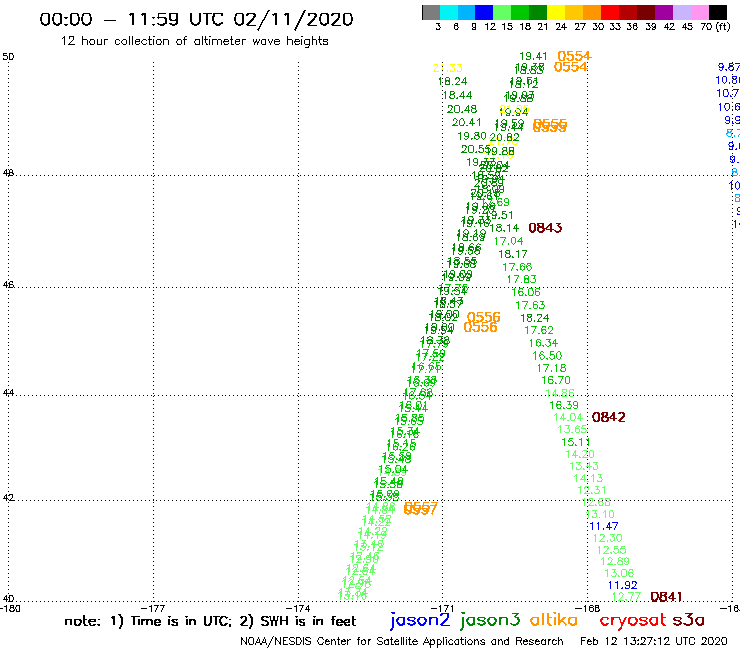Select the yellow swatch in the color scale
Image resolution: width=740 pixels, height=650 pixels.
click(556, 12)
